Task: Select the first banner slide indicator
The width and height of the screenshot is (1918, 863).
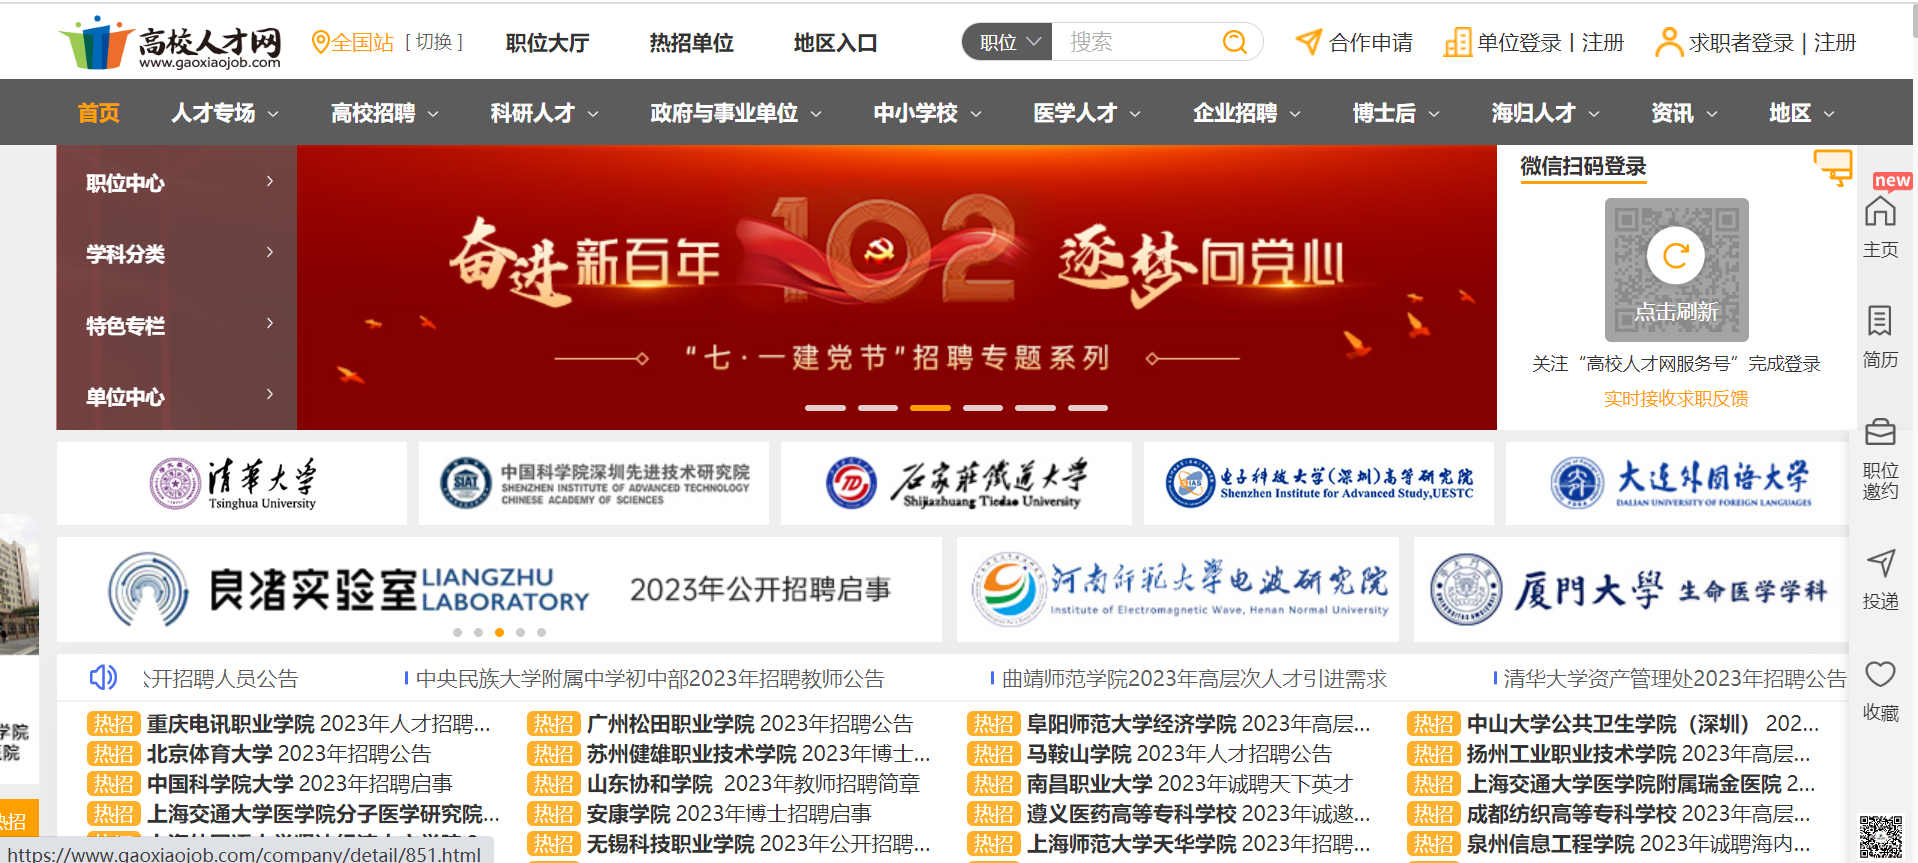Action: point(825,408)
